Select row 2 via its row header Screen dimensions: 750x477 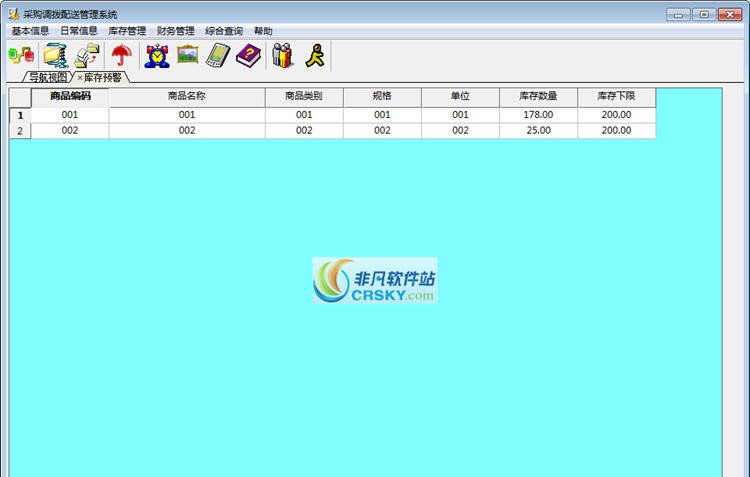[19, 131]
